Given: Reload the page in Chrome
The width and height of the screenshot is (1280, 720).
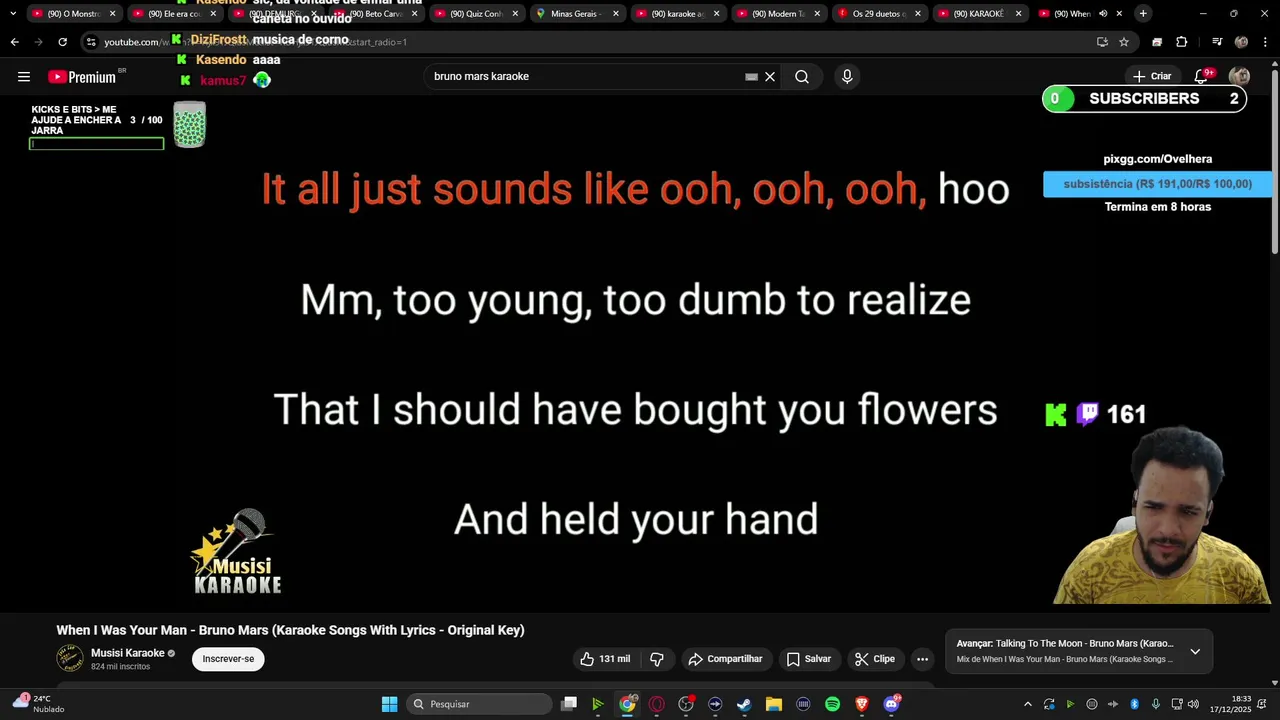Looking at the screenshot, I should (62, 42).
